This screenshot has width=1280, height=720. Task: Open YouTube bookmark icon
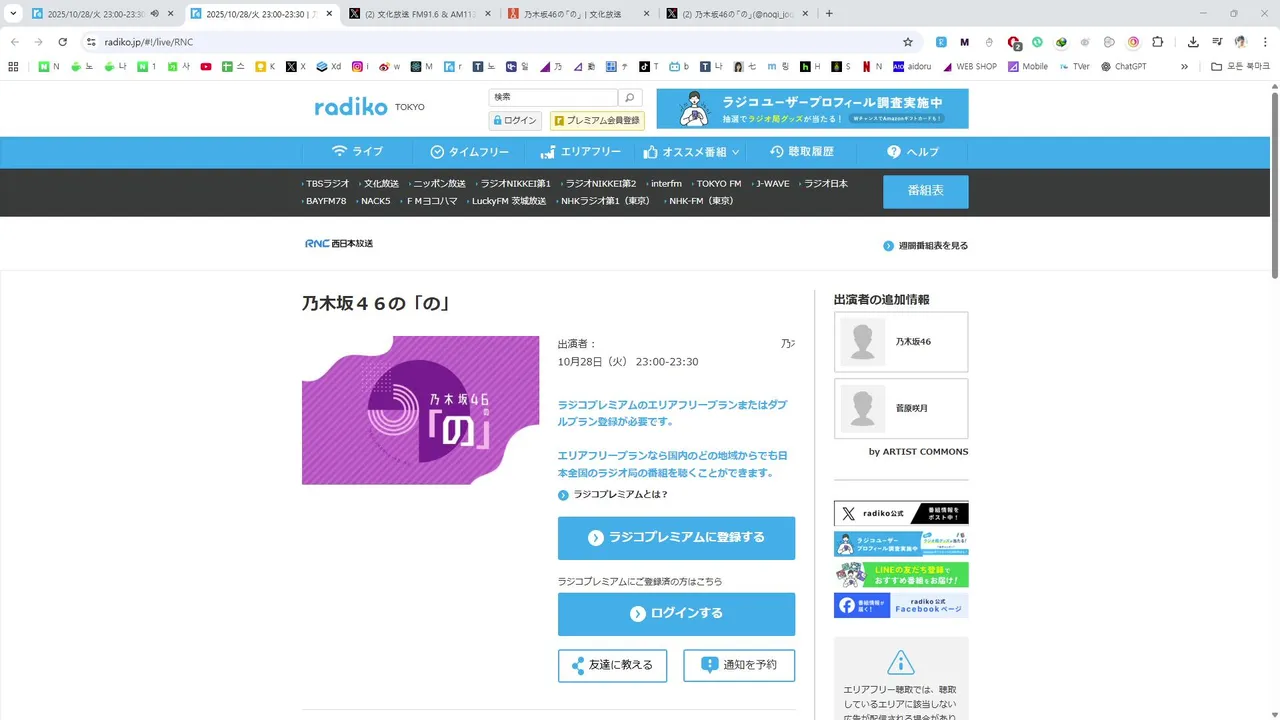pyautogui.click(x=206, y=67)
